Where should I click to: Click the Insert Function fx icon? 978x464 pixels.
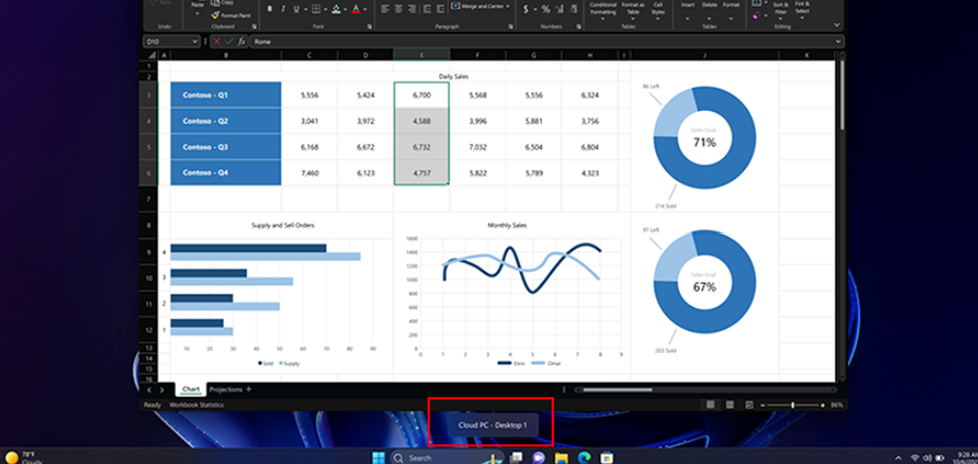(242, 42)
